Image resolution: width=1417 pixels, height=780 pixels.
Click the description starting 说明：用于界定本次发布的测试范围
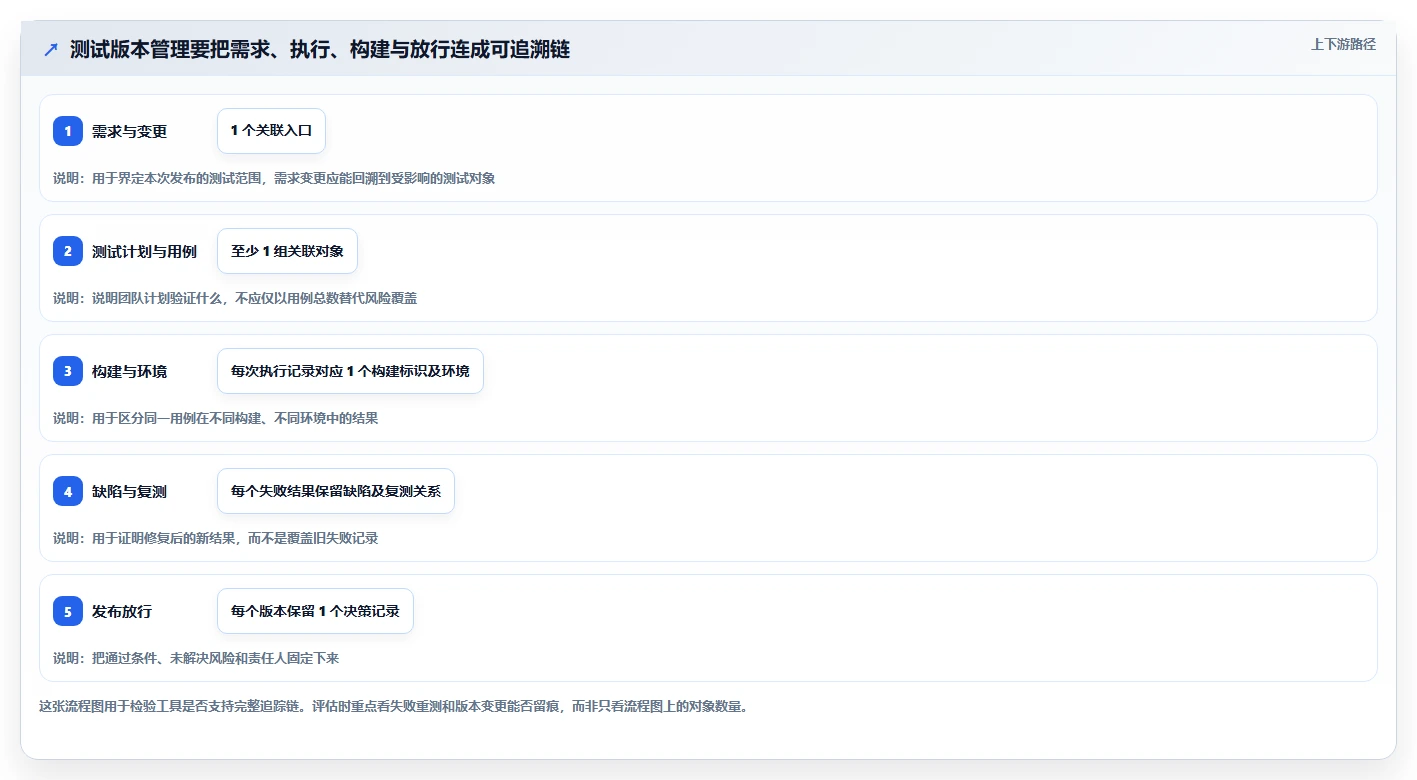tap(274, 178)
